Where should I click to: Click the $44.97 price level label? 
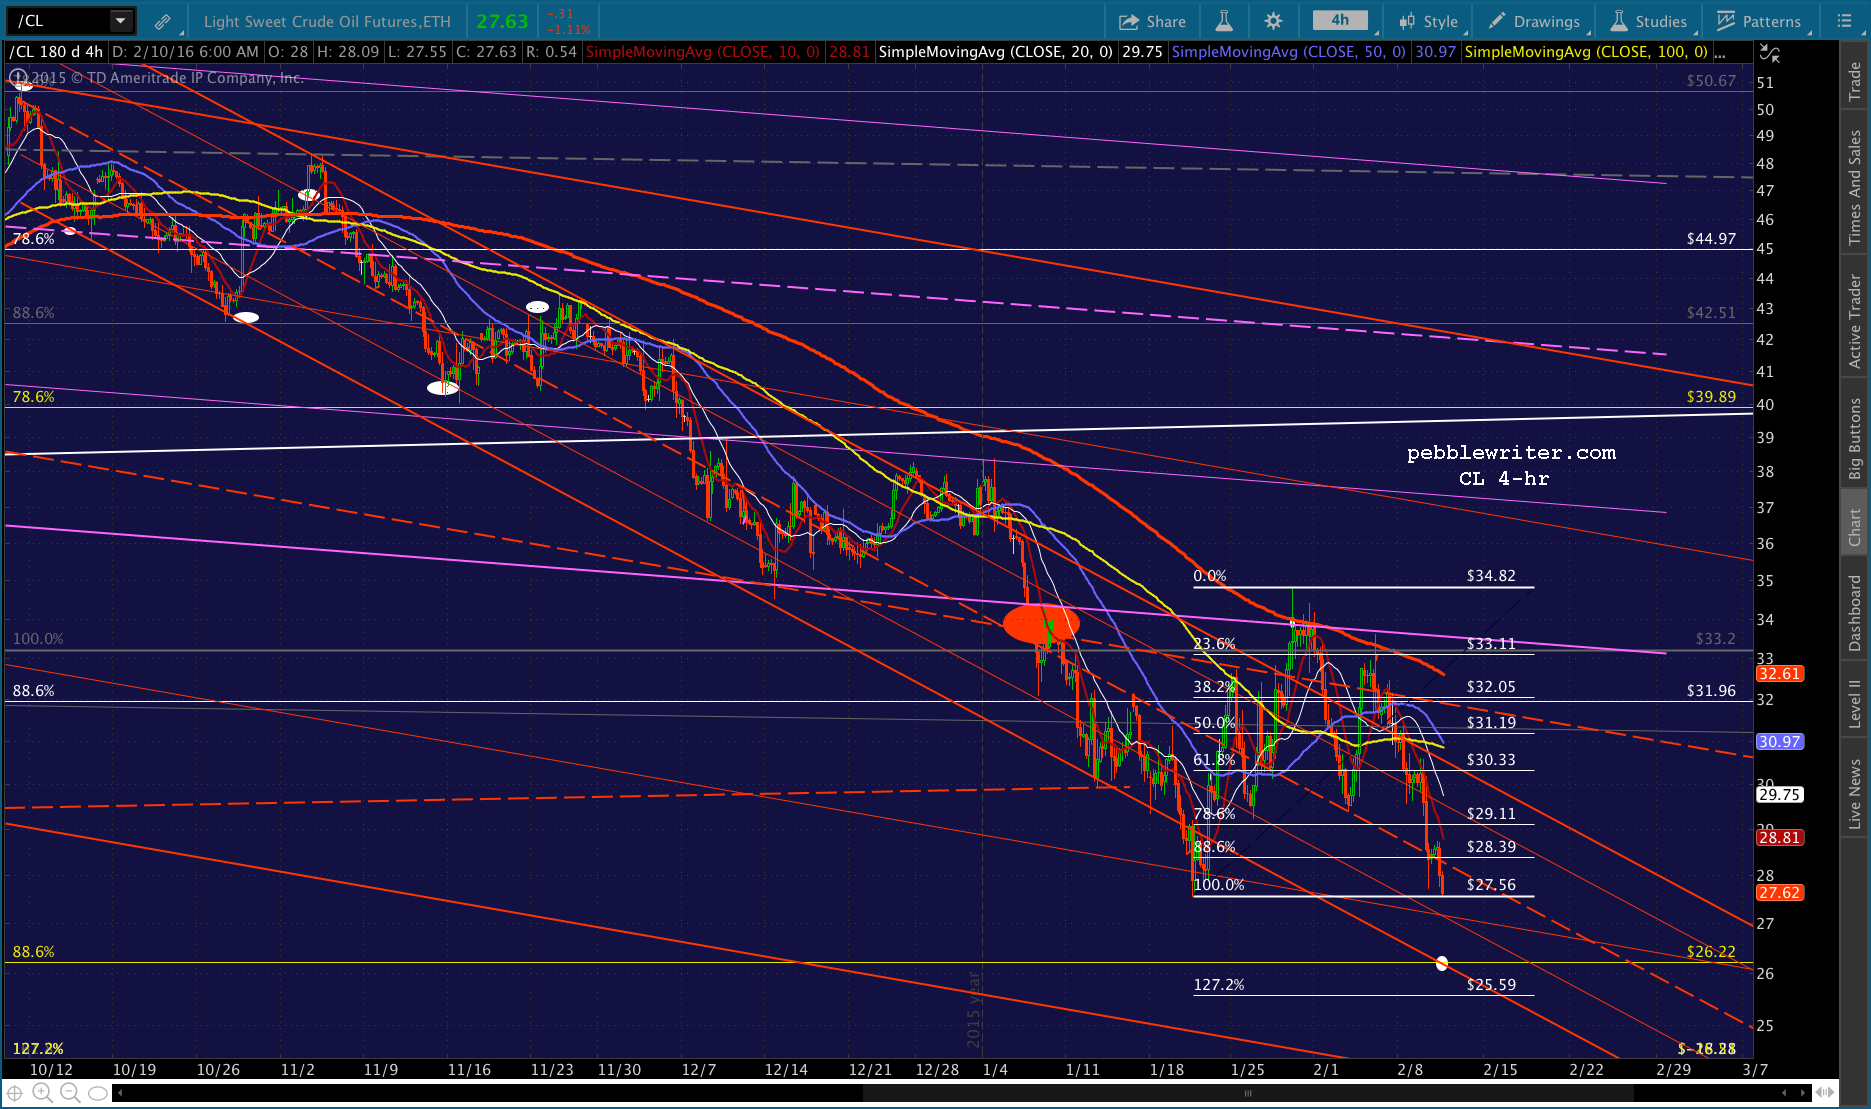point(1711,239)
